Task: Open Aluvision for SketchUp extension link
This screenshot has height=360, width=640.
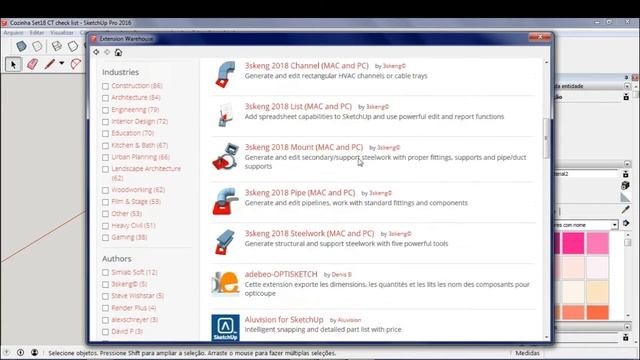Action: [284, 319]
